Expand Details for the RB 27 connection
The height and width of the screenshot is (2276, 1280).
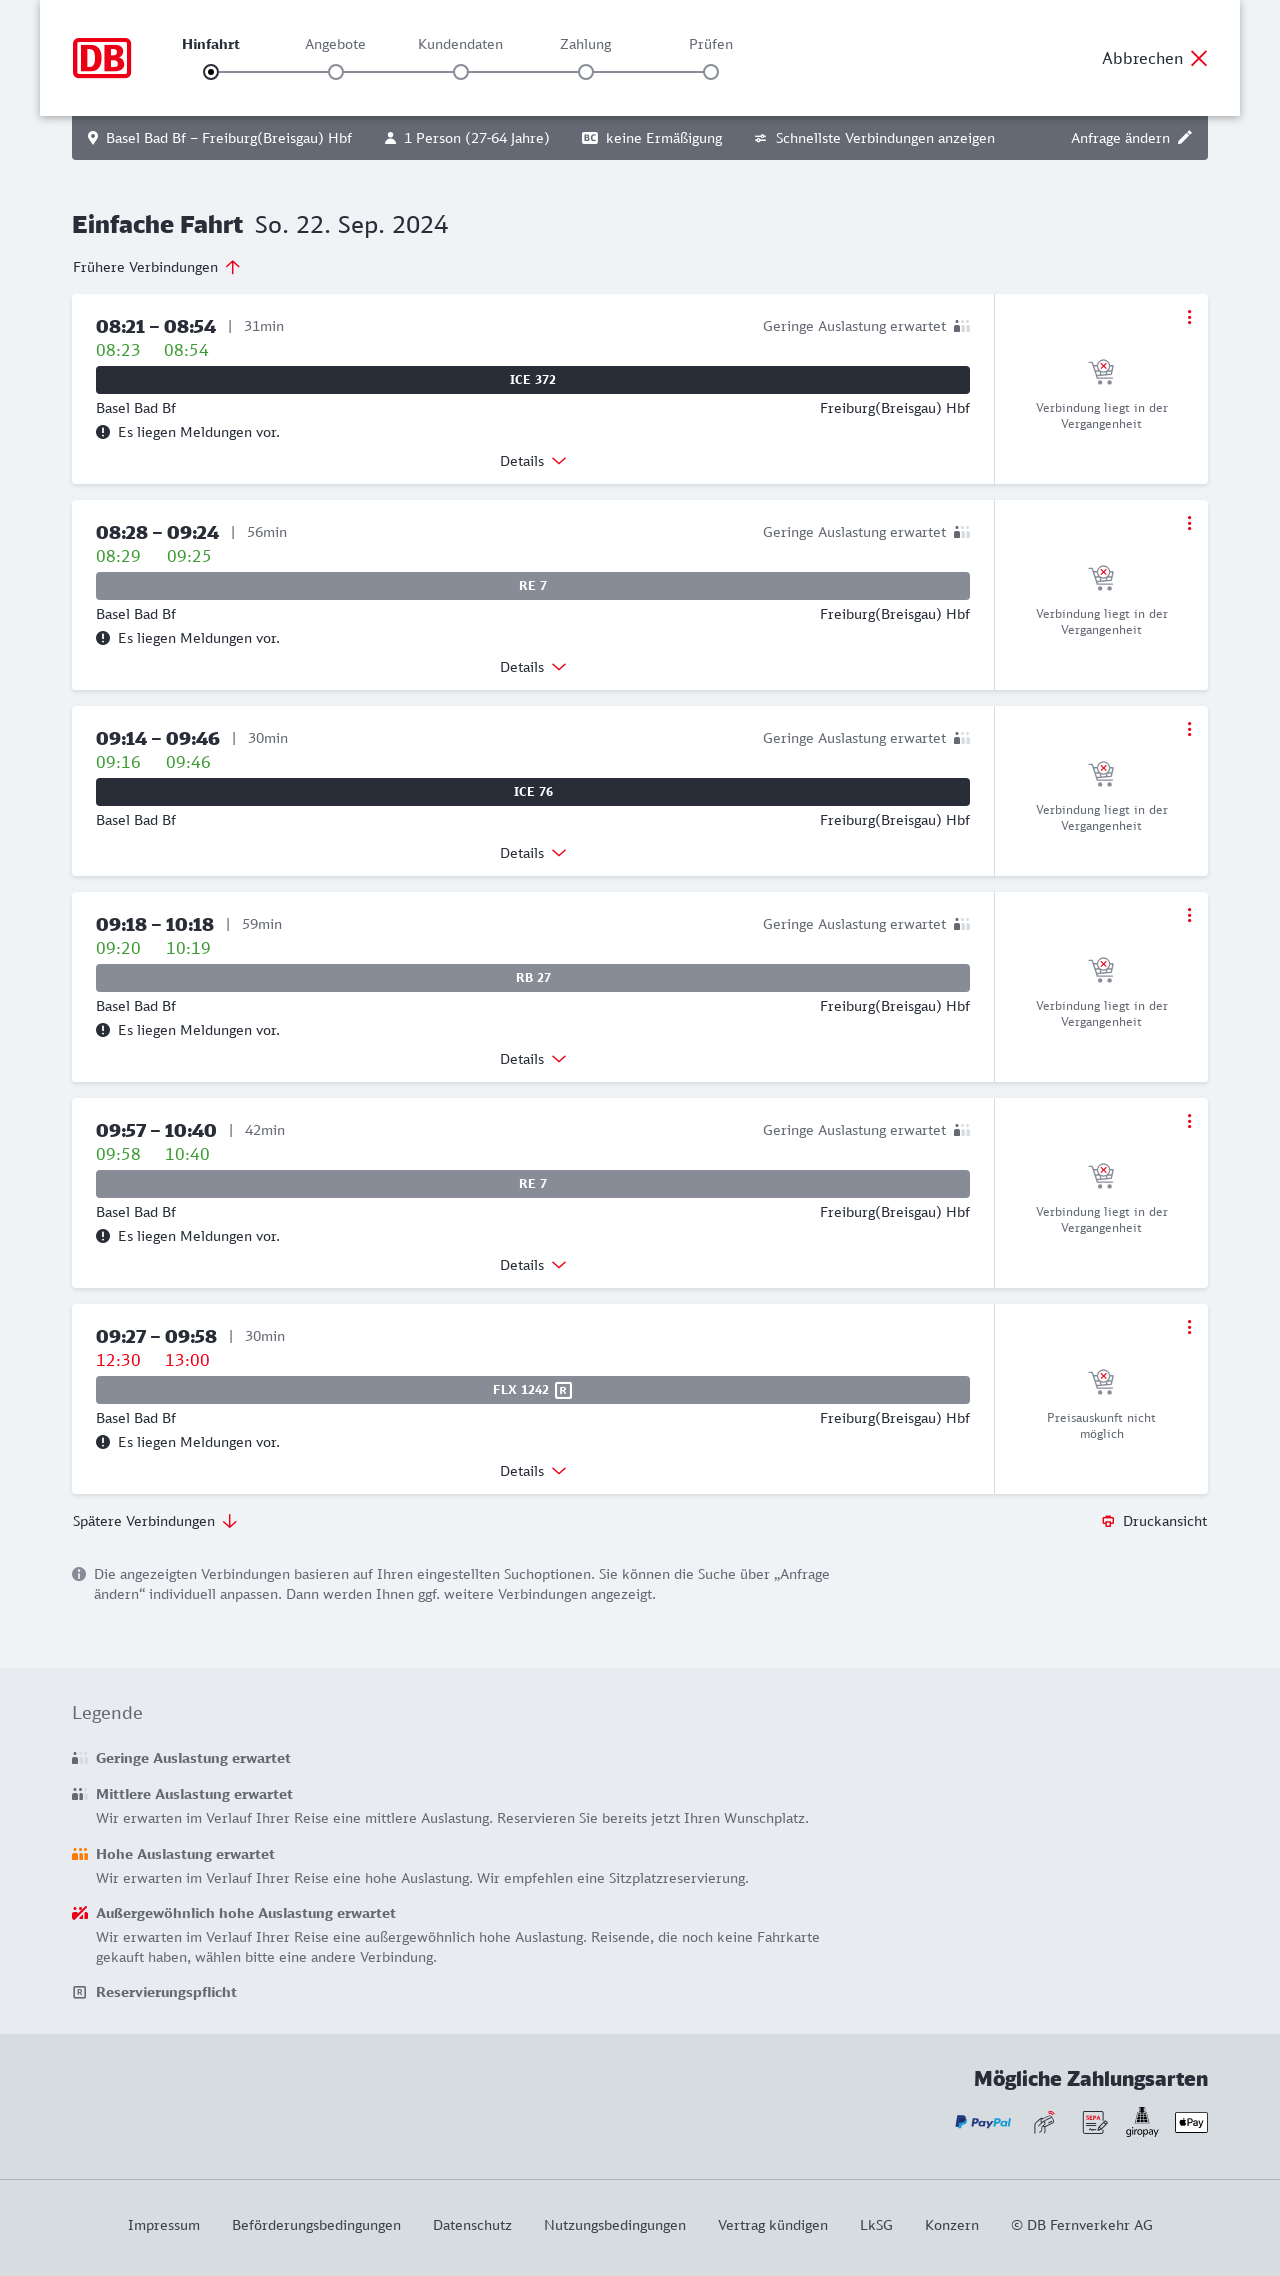533,1059
